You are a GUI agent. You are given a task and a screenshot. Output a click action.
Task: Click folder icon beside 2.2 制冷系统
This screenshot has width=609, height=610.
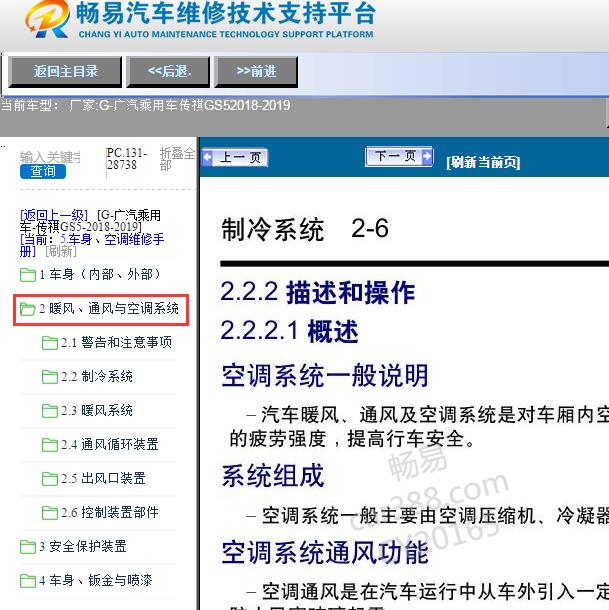[50, 377]
